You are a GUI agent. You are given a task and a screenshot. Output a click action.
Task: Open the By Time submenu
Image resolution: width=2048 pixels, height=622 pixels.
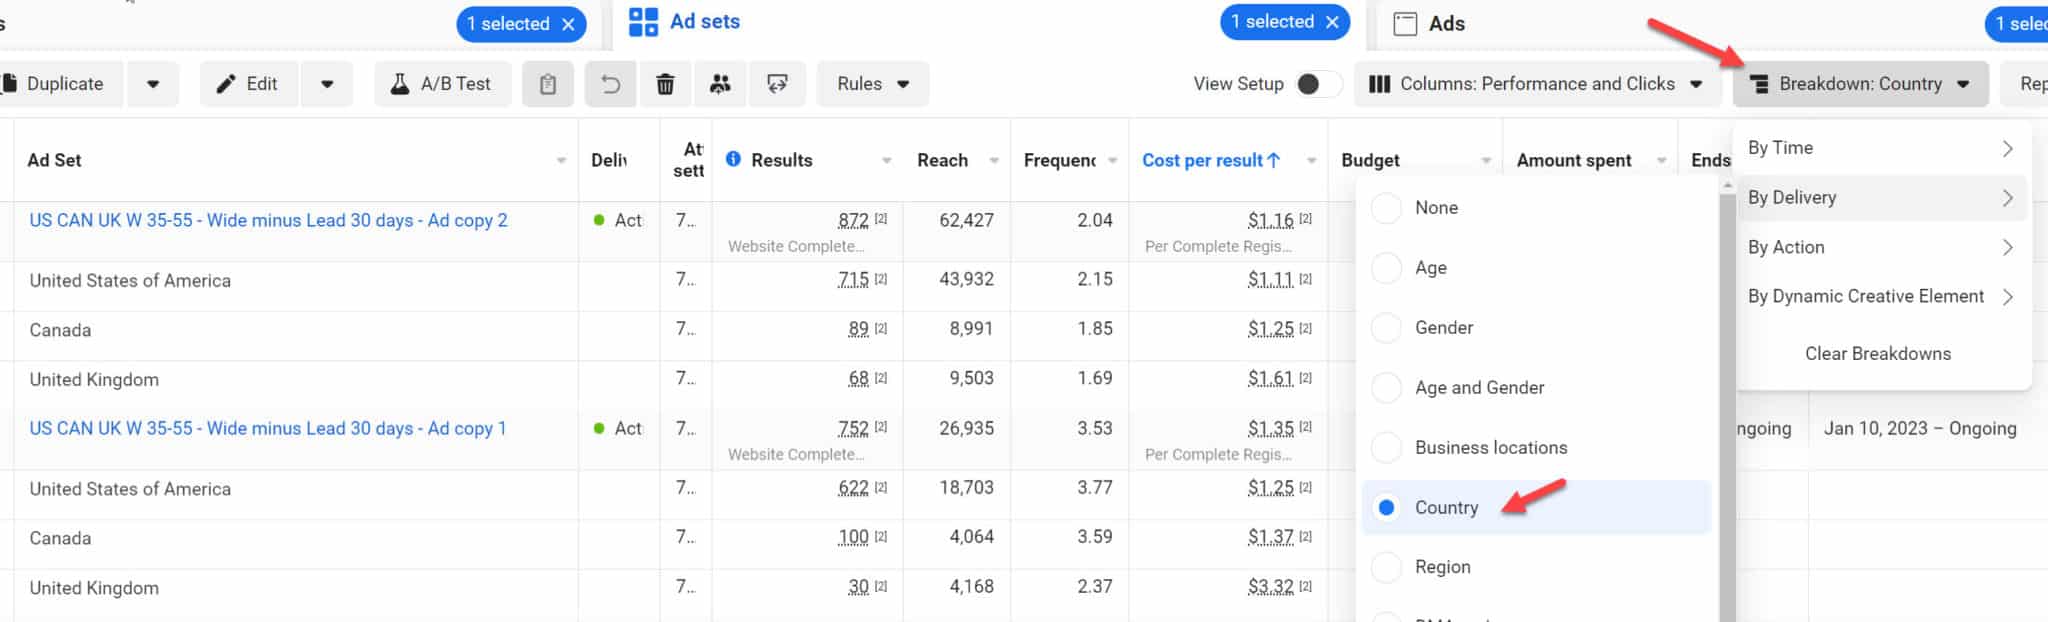(x=1880, y=148)
